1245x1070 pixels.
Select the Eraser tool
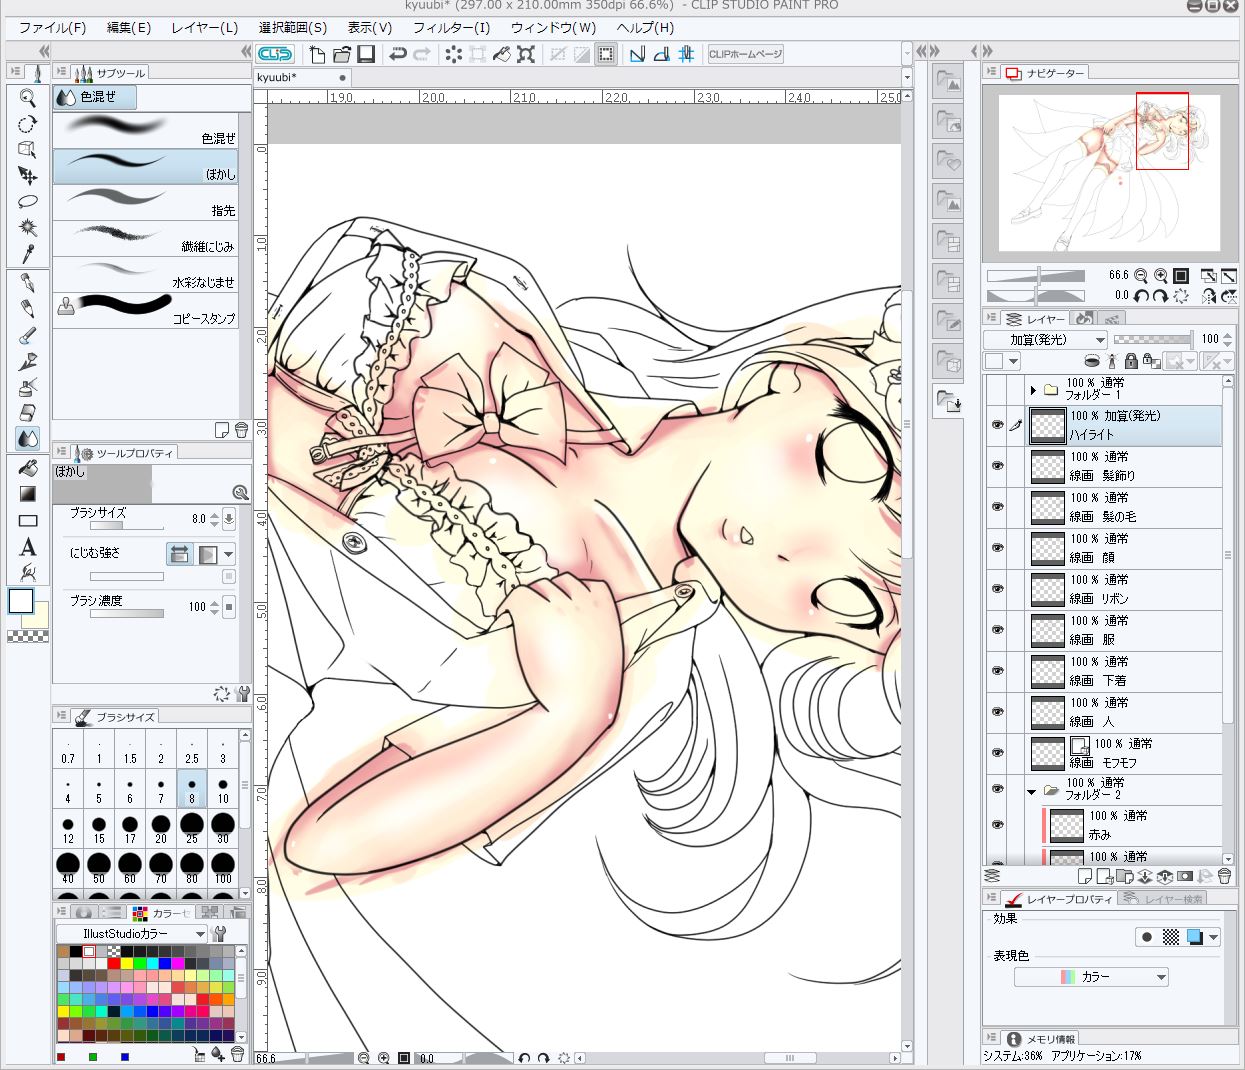tap(28, 412)
